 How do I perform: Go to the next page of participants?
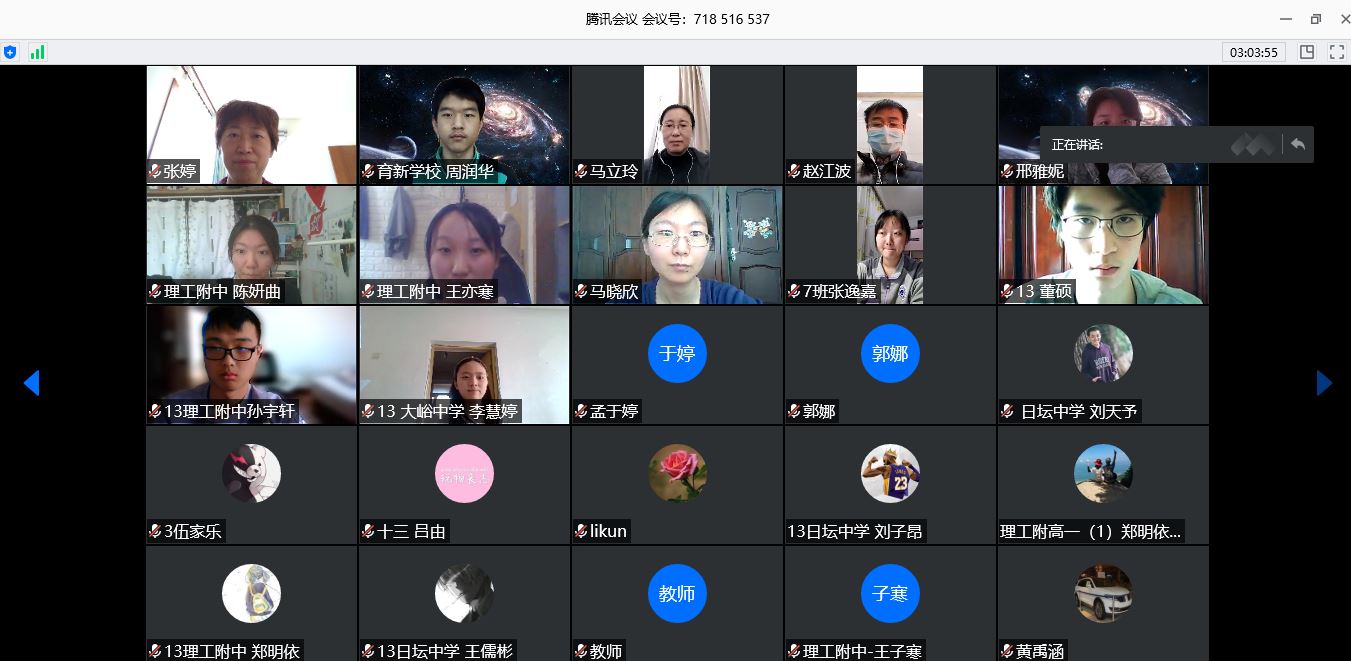[x=1324, y=382]
